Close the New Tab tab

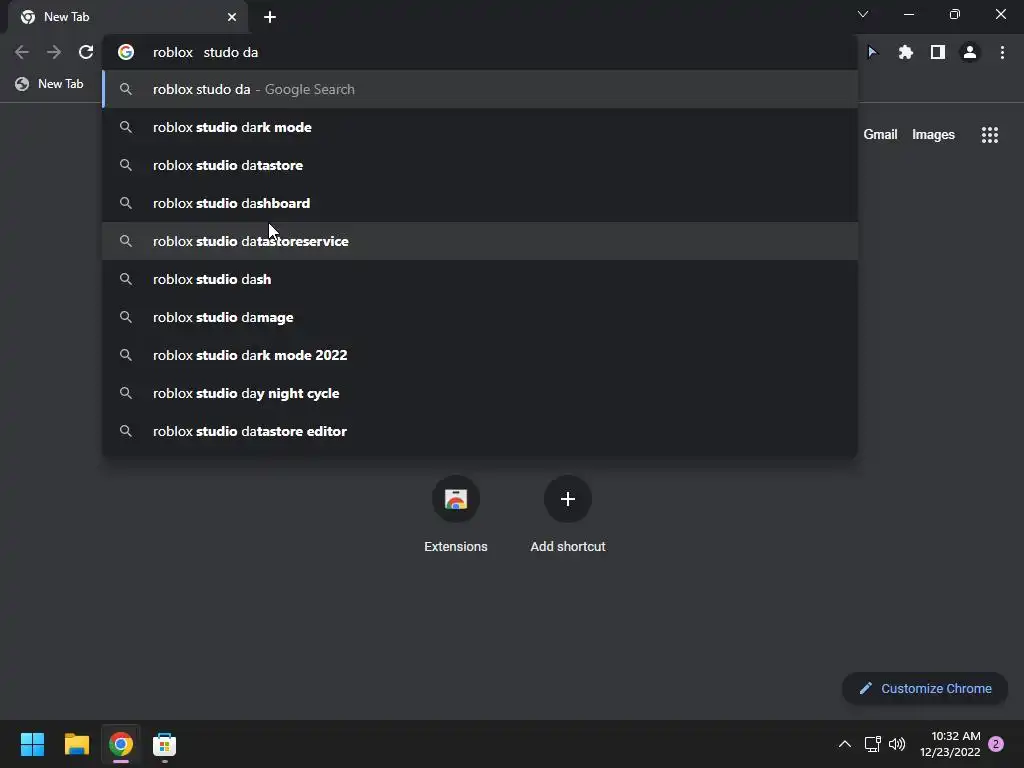point(232,17)
